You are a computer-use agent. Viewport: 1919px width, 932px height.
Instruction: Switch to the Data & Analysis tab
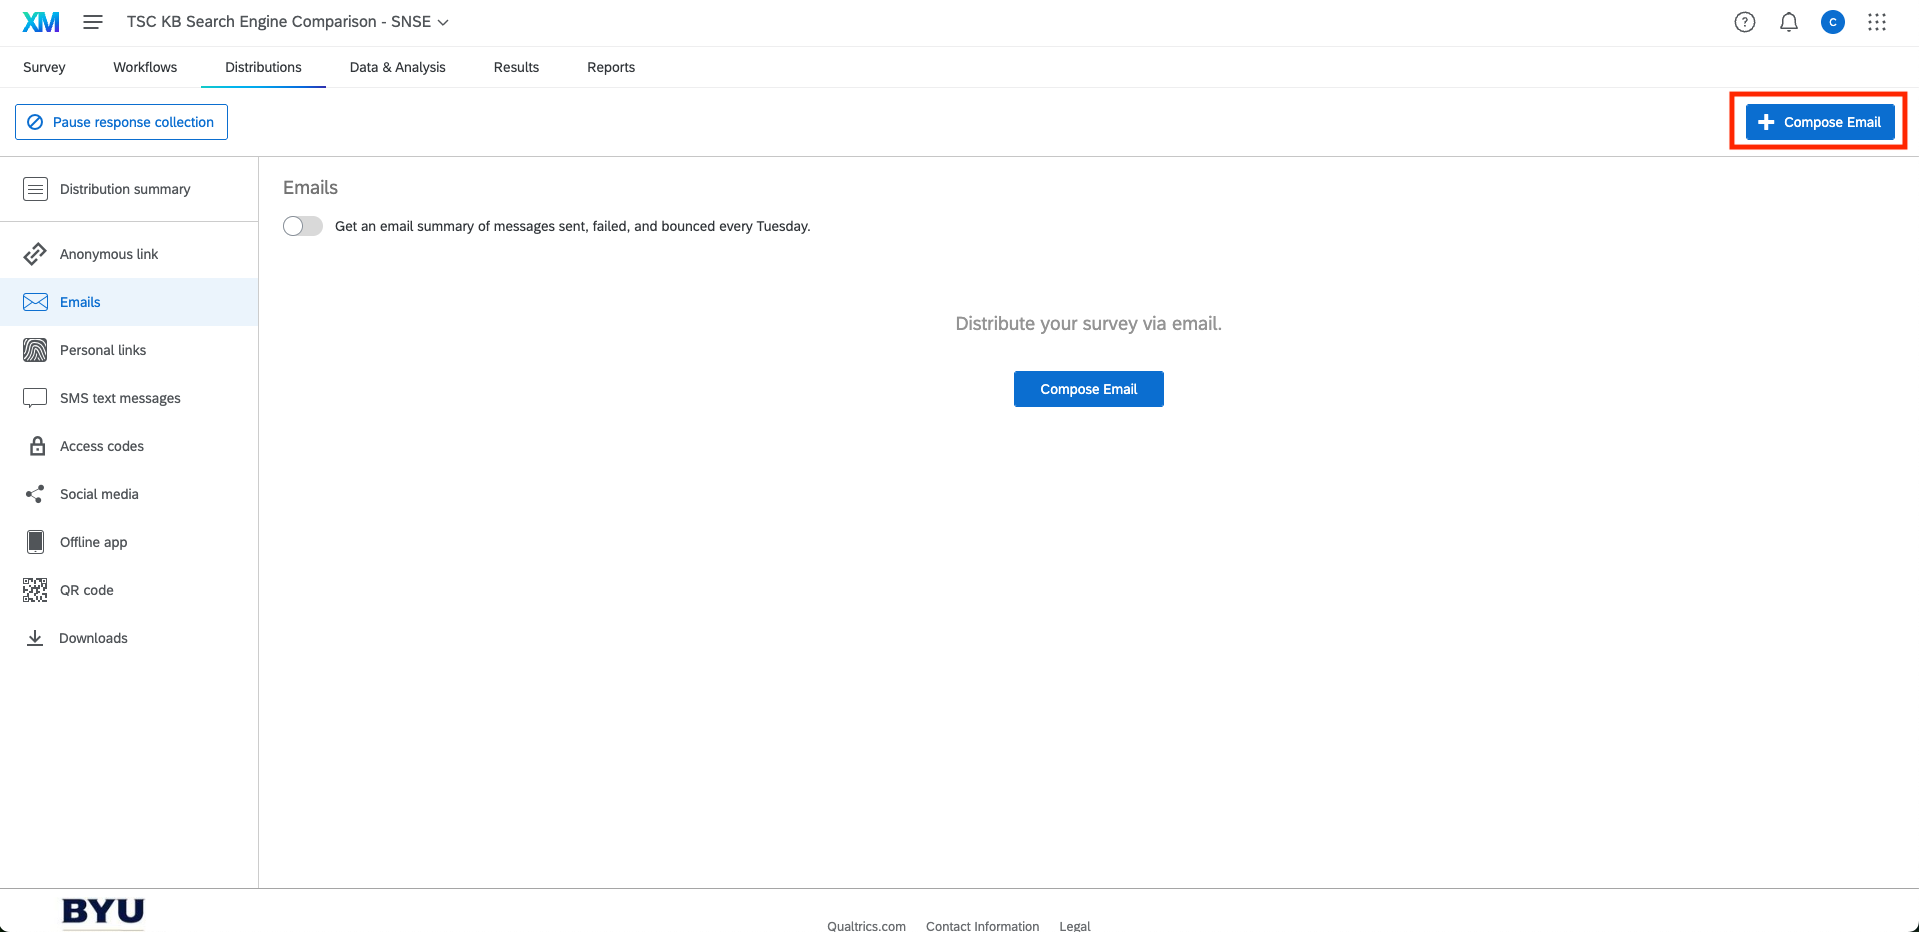(397, 67)
